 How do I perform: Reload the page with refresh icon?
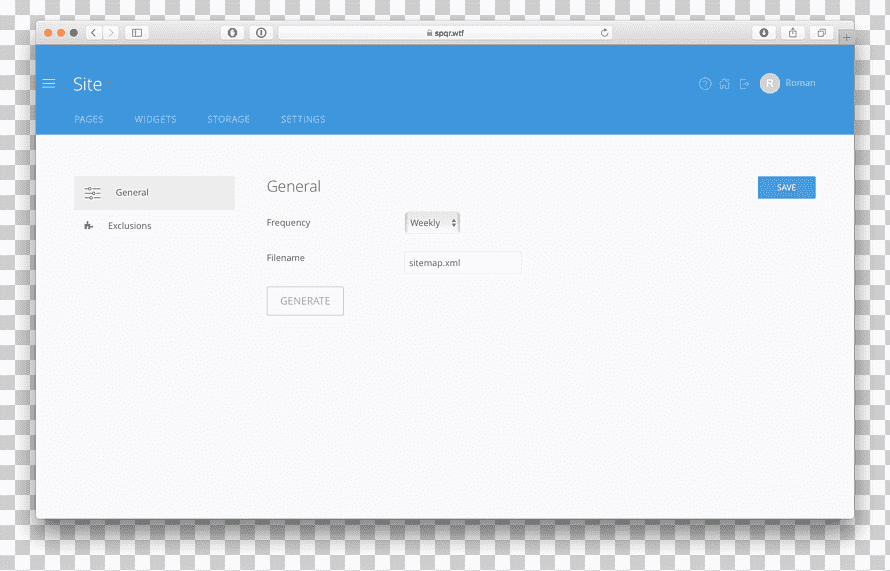[604, 33]
